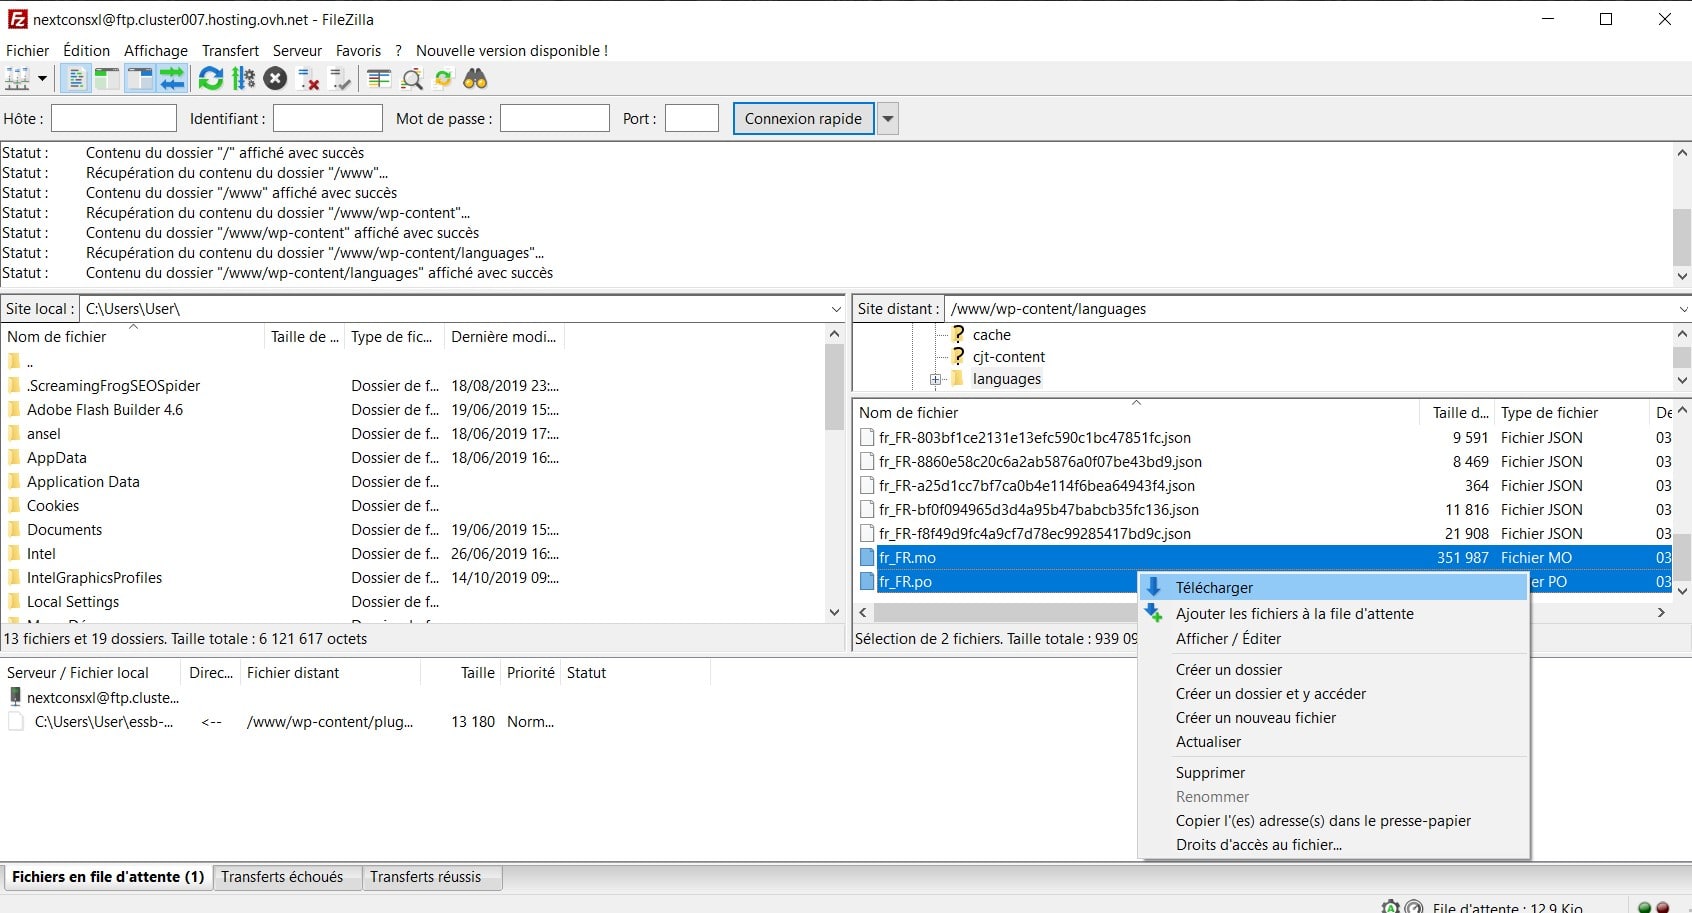Choose Créer un nouveau fichier
The height and width of the screenshot is (913, 1692).
coord(1334,718)
